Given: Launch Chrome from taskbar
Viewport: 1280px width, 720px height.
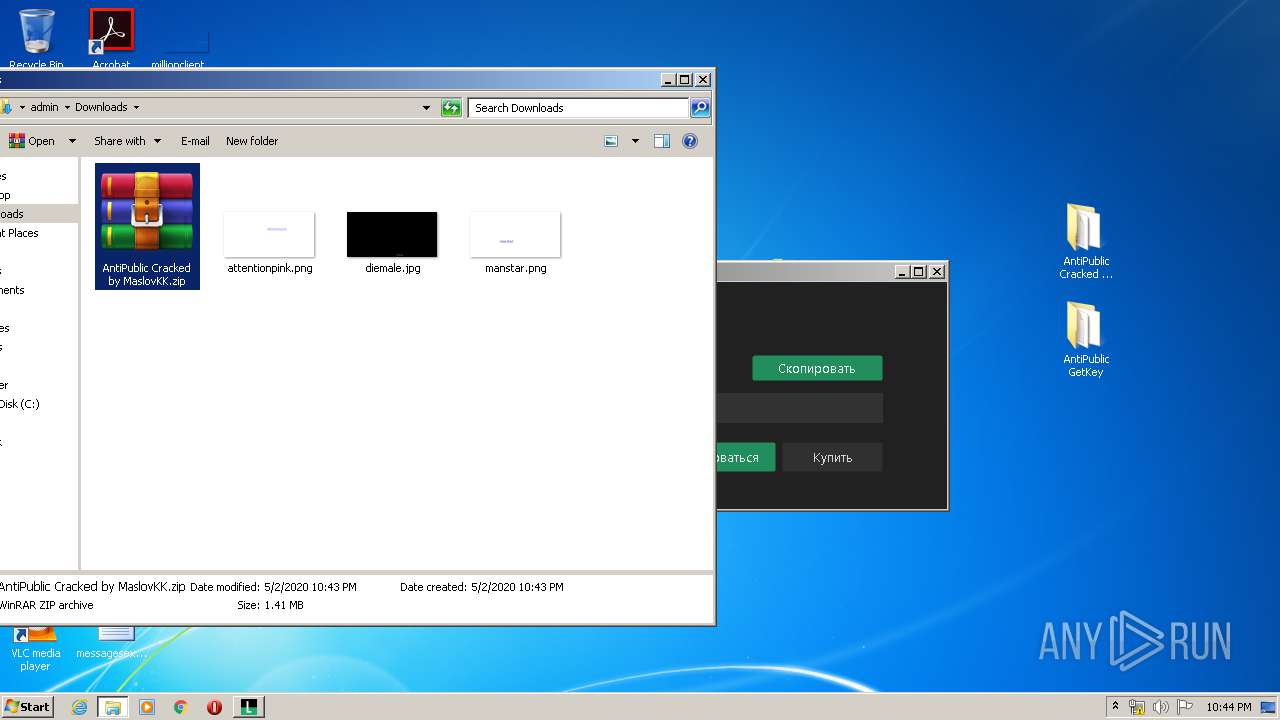Looking at the screenshot, I should tap(181, 707).
